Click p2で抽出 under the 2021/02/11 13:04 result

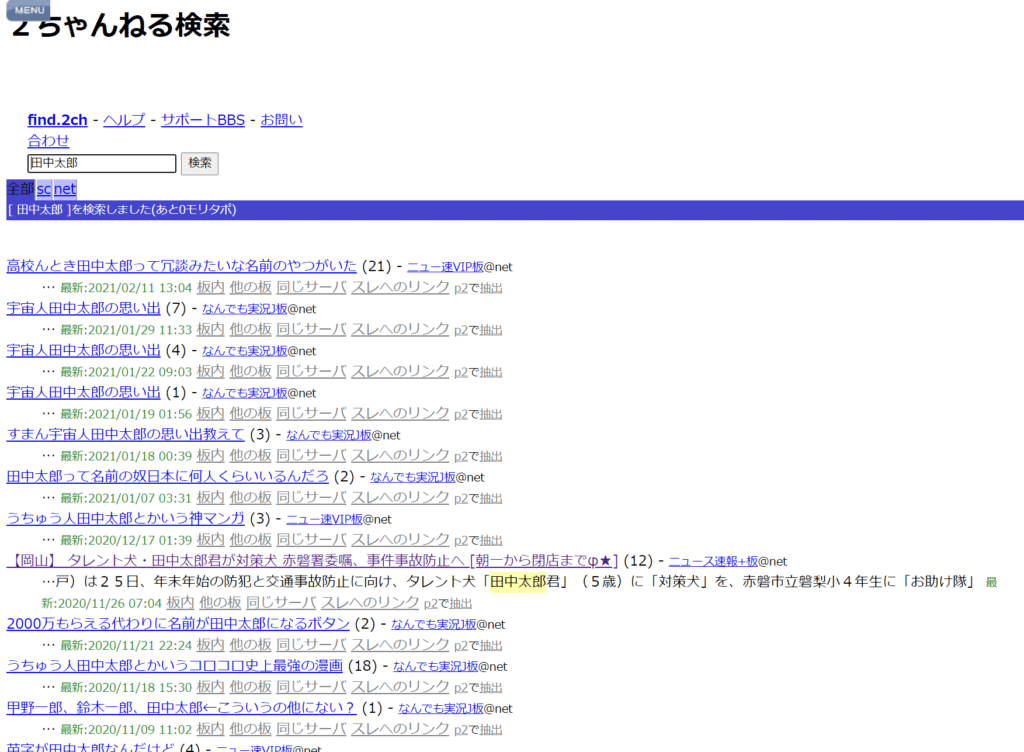click(x=478, y=288)
